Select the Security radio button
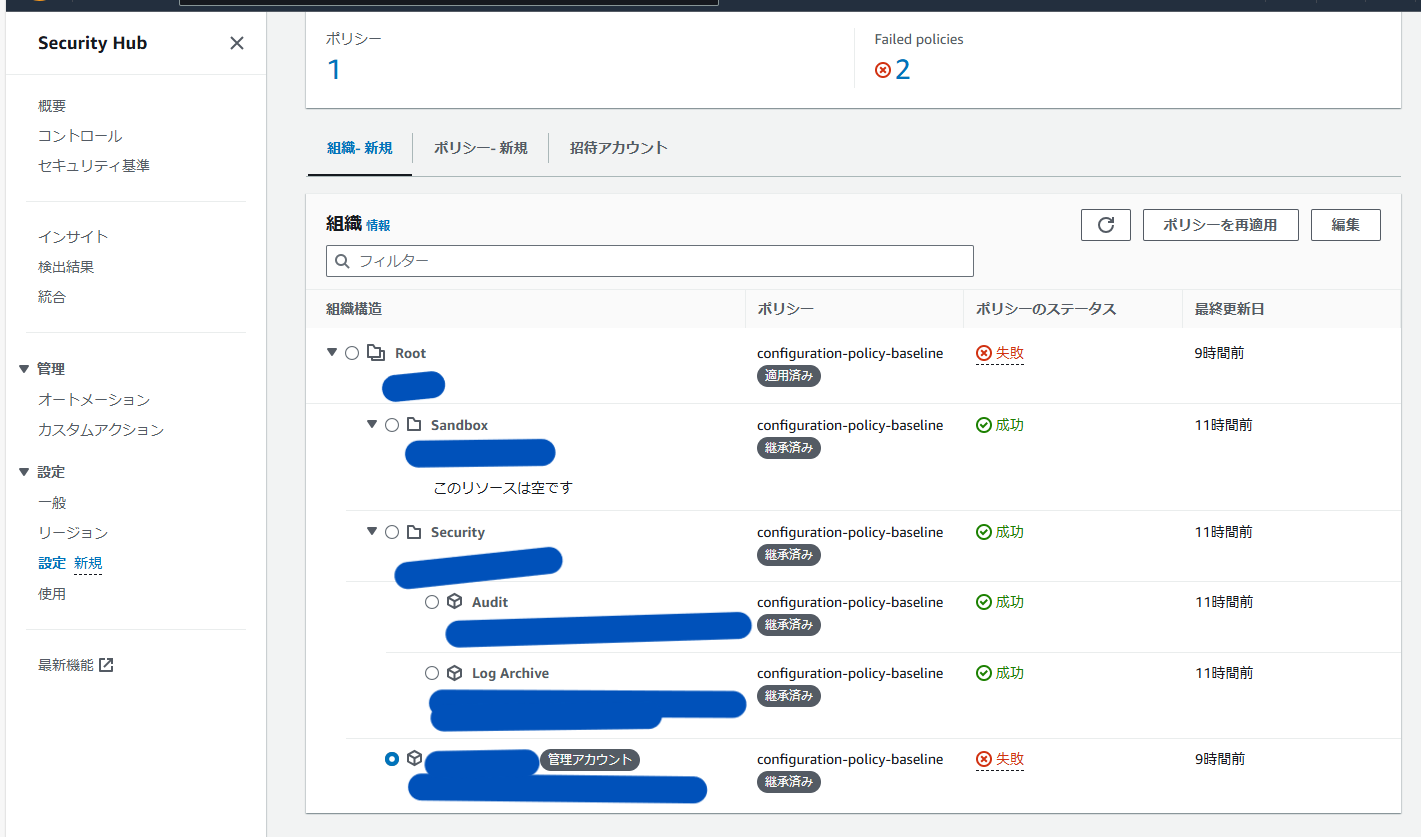1421x837 pixels. tap(392, 532)
